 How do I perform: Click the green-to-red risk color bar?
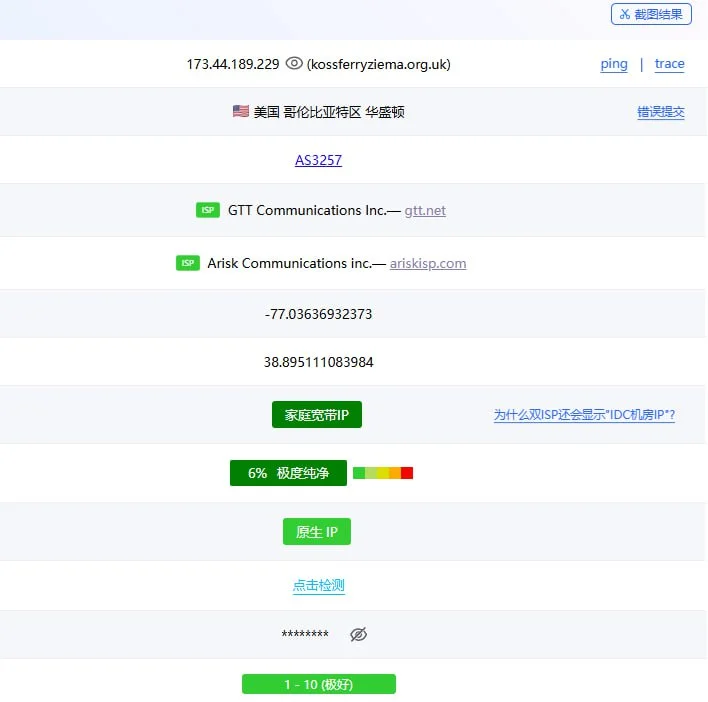coord(383,473)
